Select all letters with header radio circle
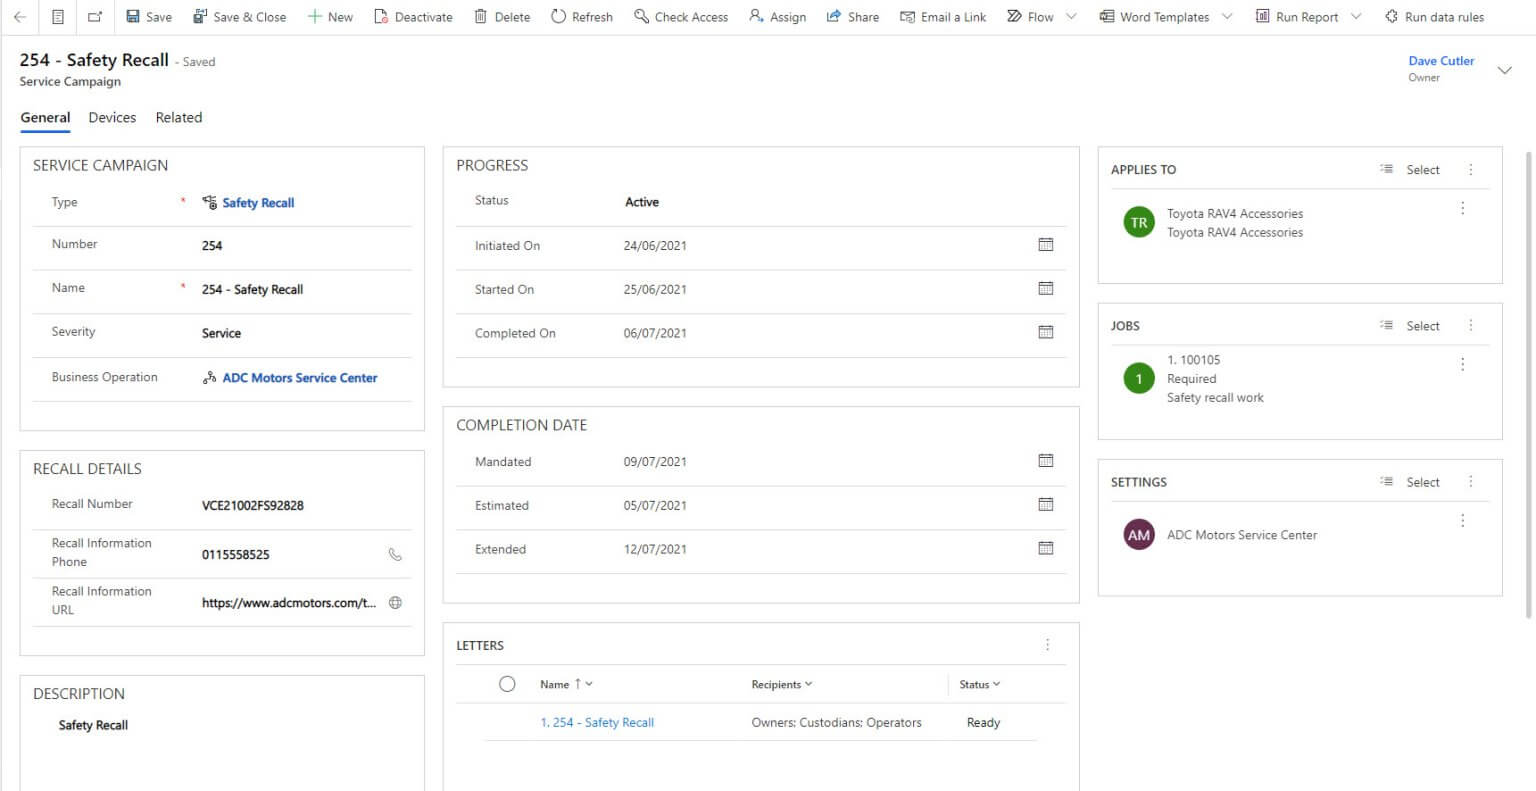 (507, 684)
